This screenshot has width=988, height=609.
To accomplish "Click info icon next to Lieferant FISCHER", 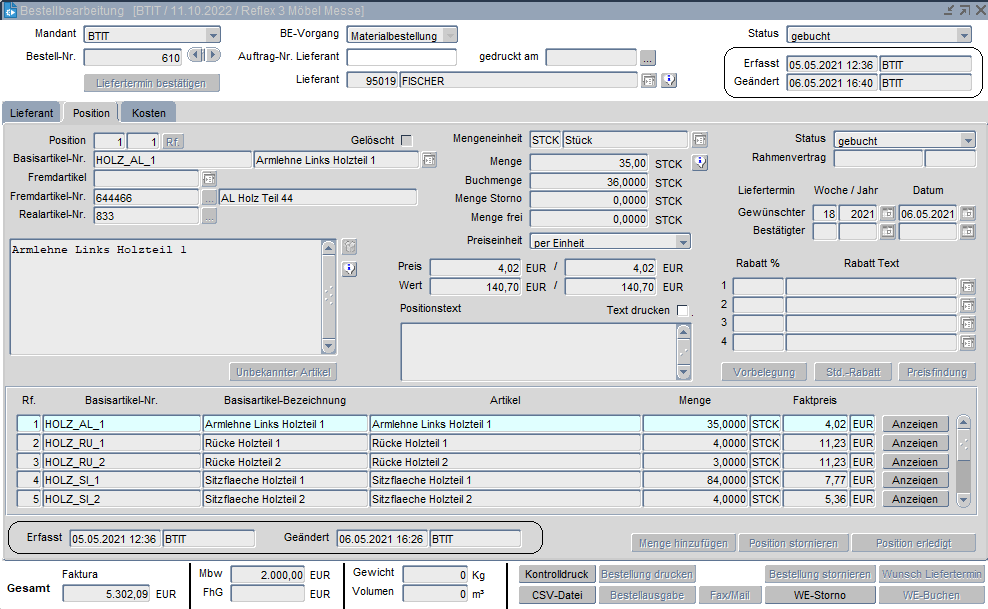I will click(670, 81).
